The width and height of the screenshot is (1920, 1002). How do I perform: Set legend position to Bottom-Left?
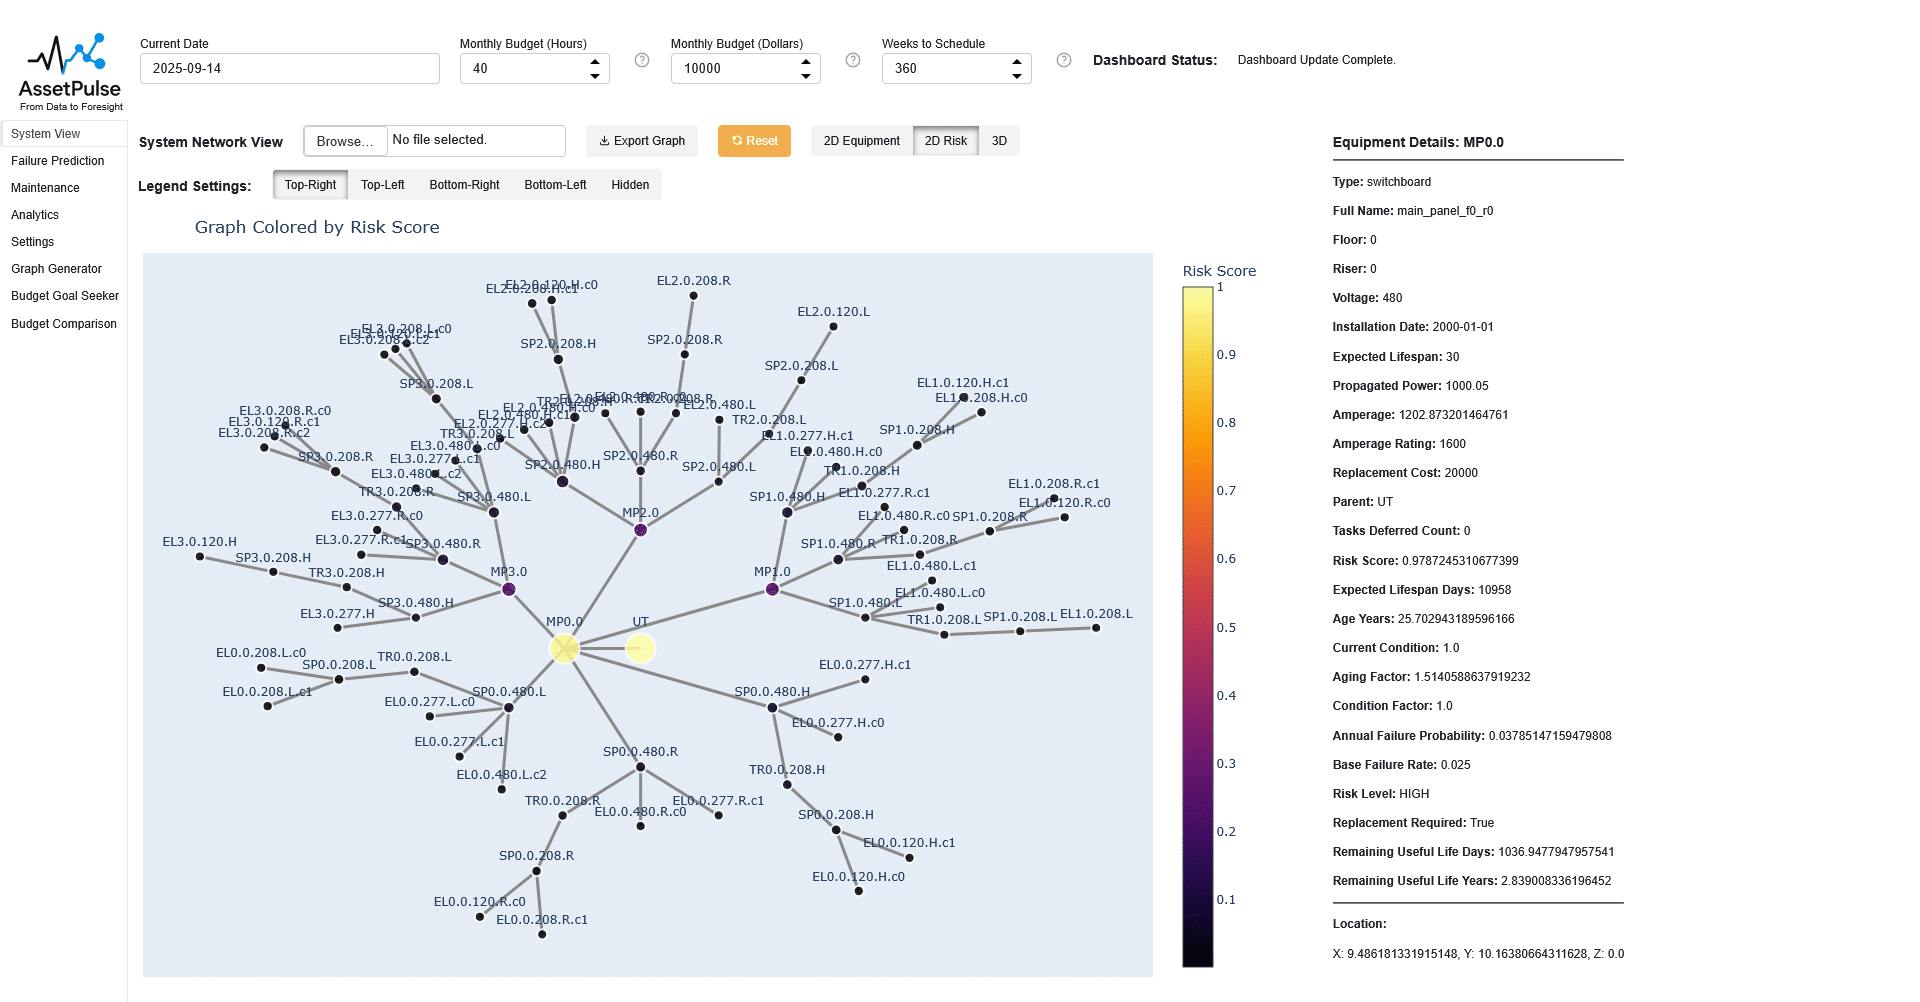click(555, 185)
